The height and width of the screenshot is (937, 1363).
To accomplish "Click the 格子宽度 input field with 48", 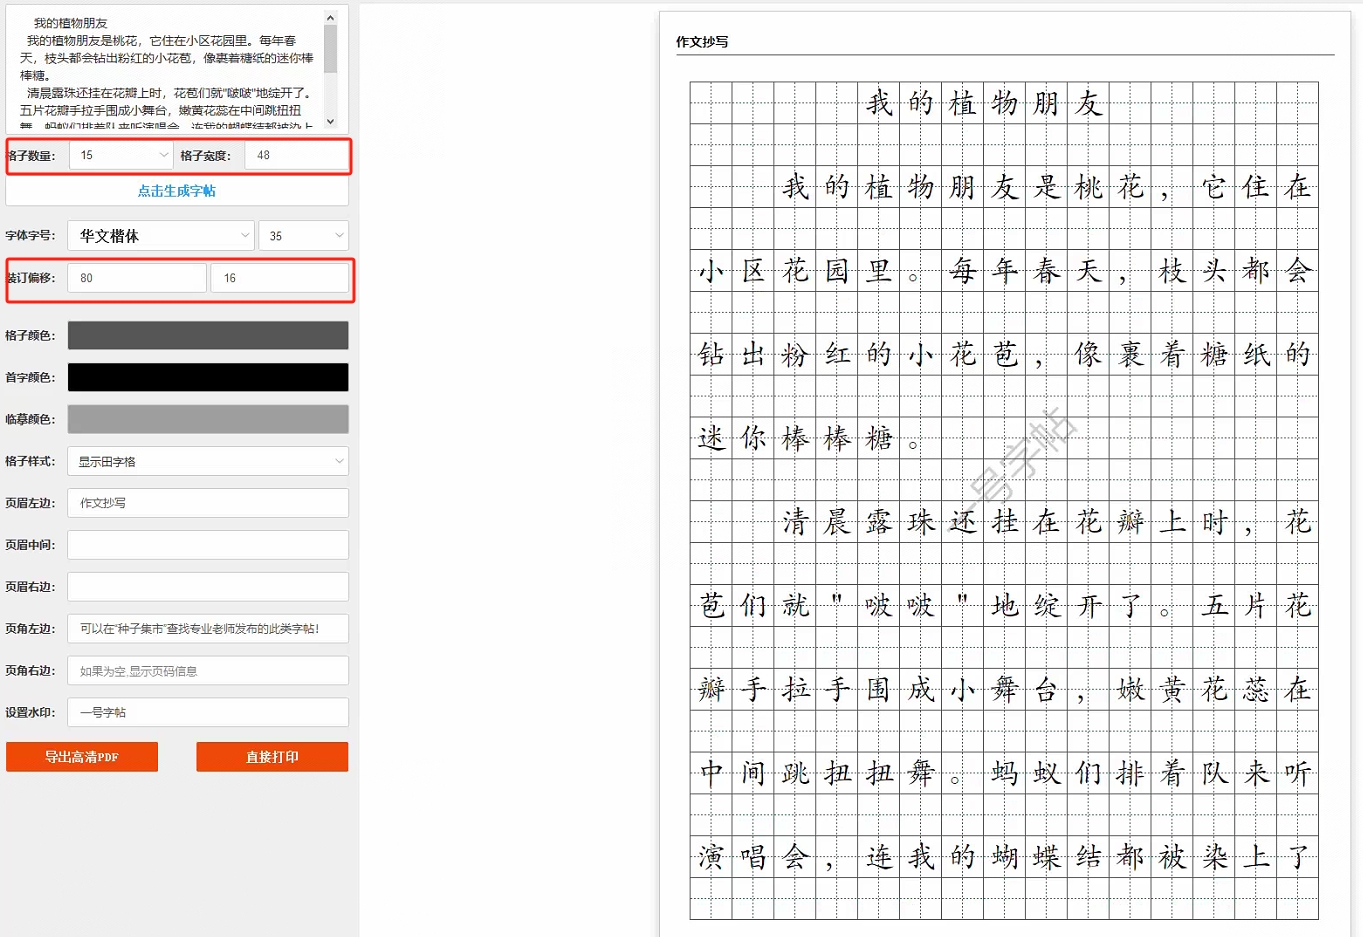I will point(296,155).
